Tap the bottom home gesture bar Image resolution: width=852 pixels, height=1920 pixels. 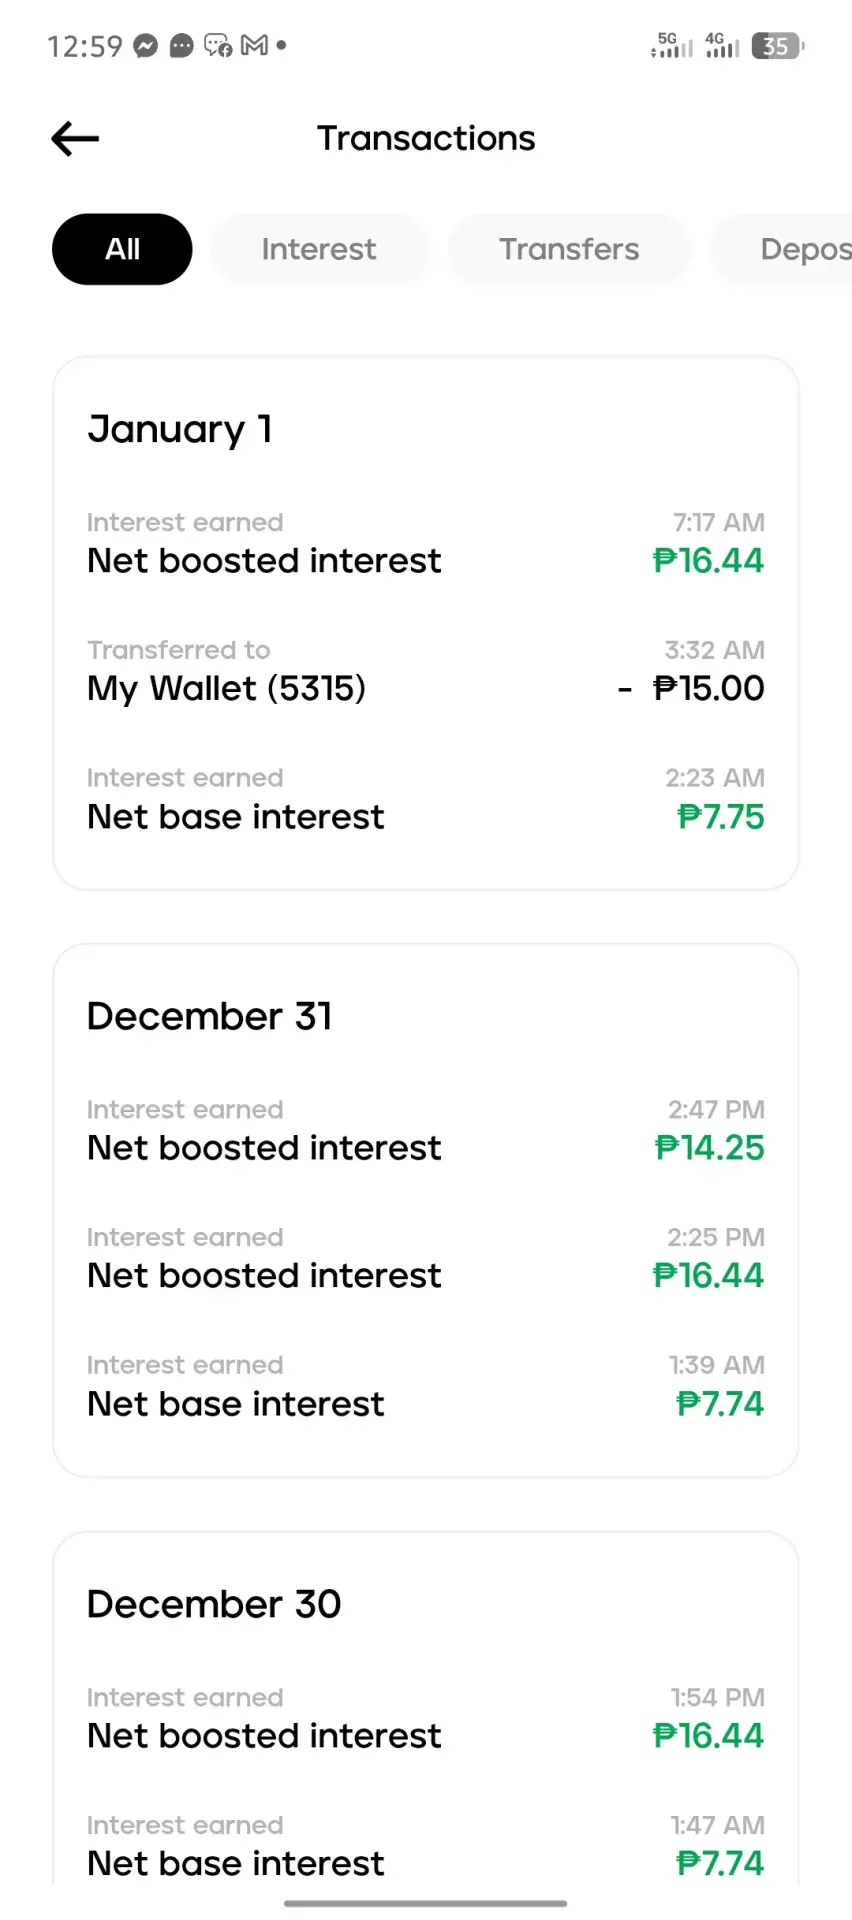tap(426, 1903)
